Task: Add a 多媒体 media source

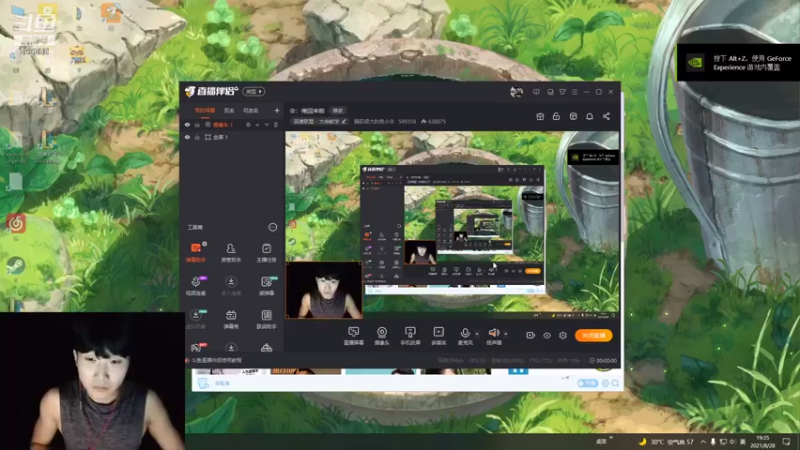Action: click(x=438, y=336)
